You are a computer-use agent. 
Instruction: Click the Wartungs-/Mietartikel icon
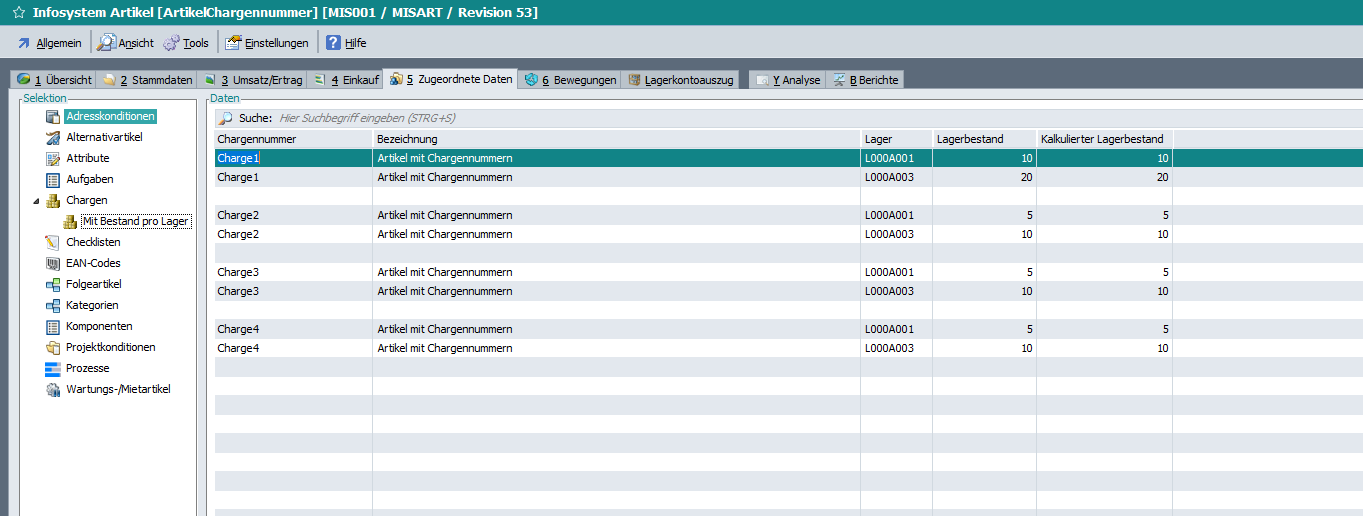click(x=53, y=390)
